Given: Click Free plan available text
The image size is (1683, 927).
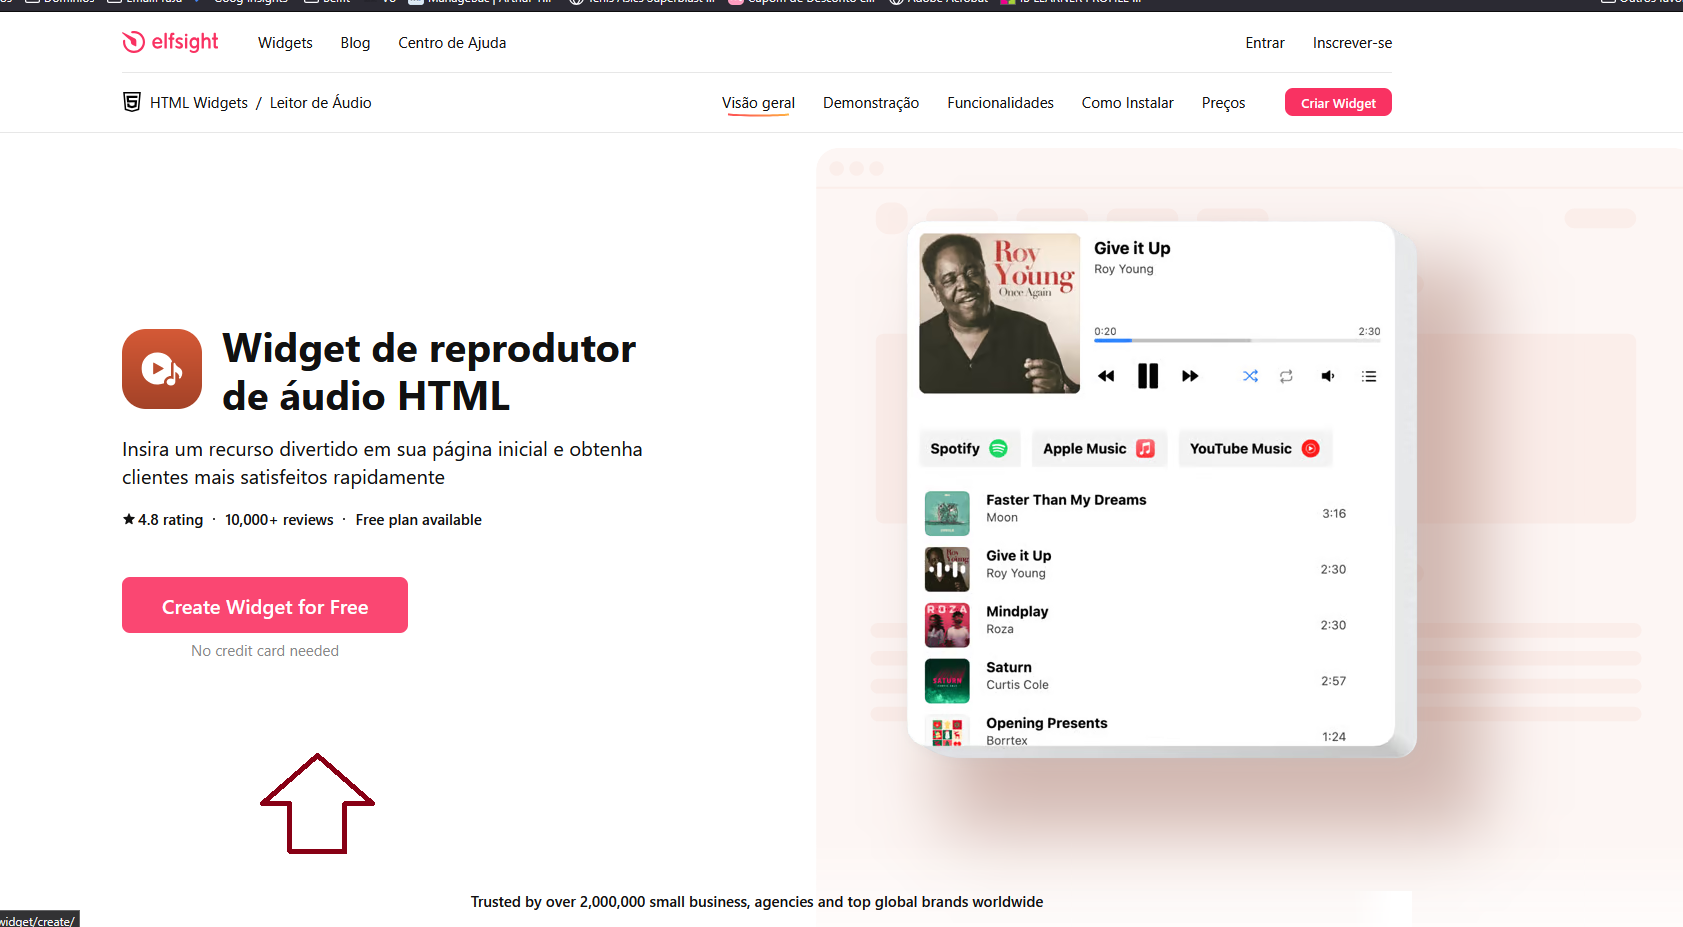Looking at the screenshot, I should click(418, 519).
